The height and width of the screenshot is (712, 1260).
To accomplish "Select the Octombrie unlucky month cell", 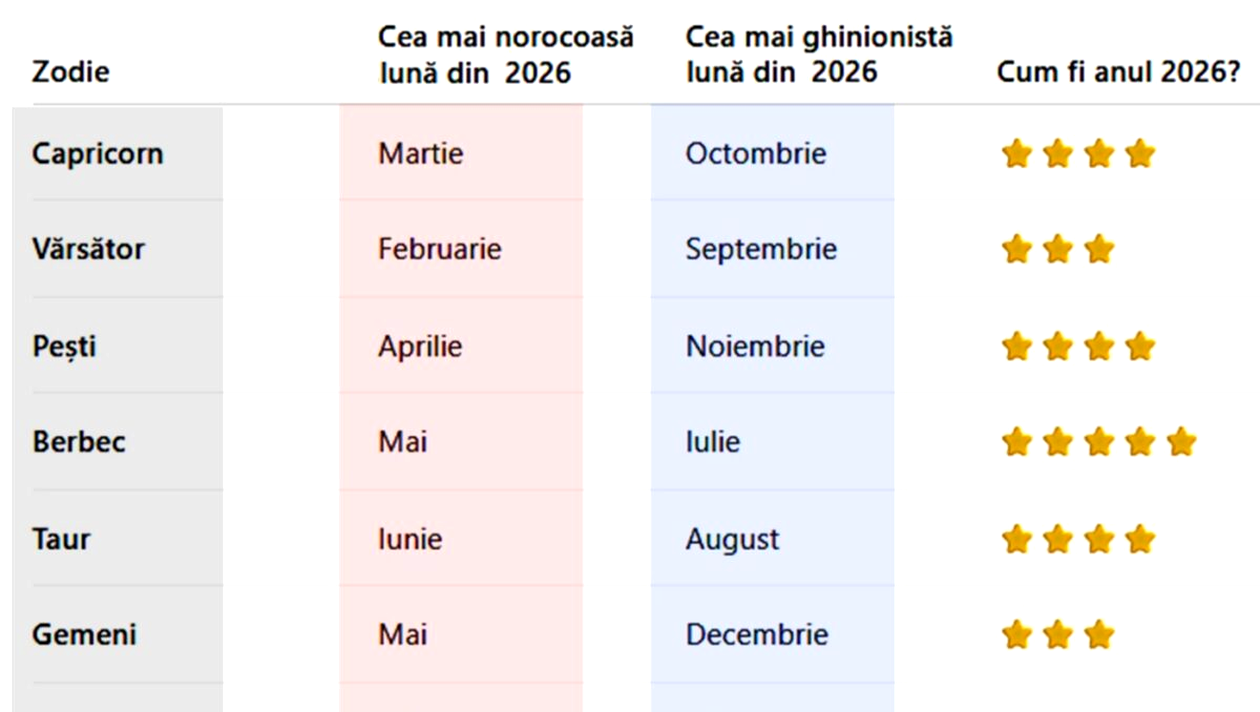I will click(755, 154).
